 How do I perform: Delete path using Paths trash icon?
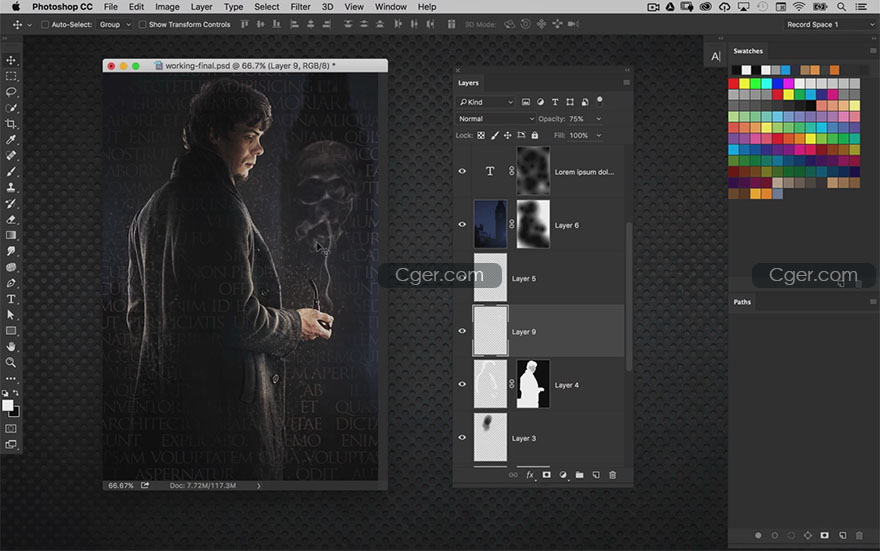click(x=859, y=535)
